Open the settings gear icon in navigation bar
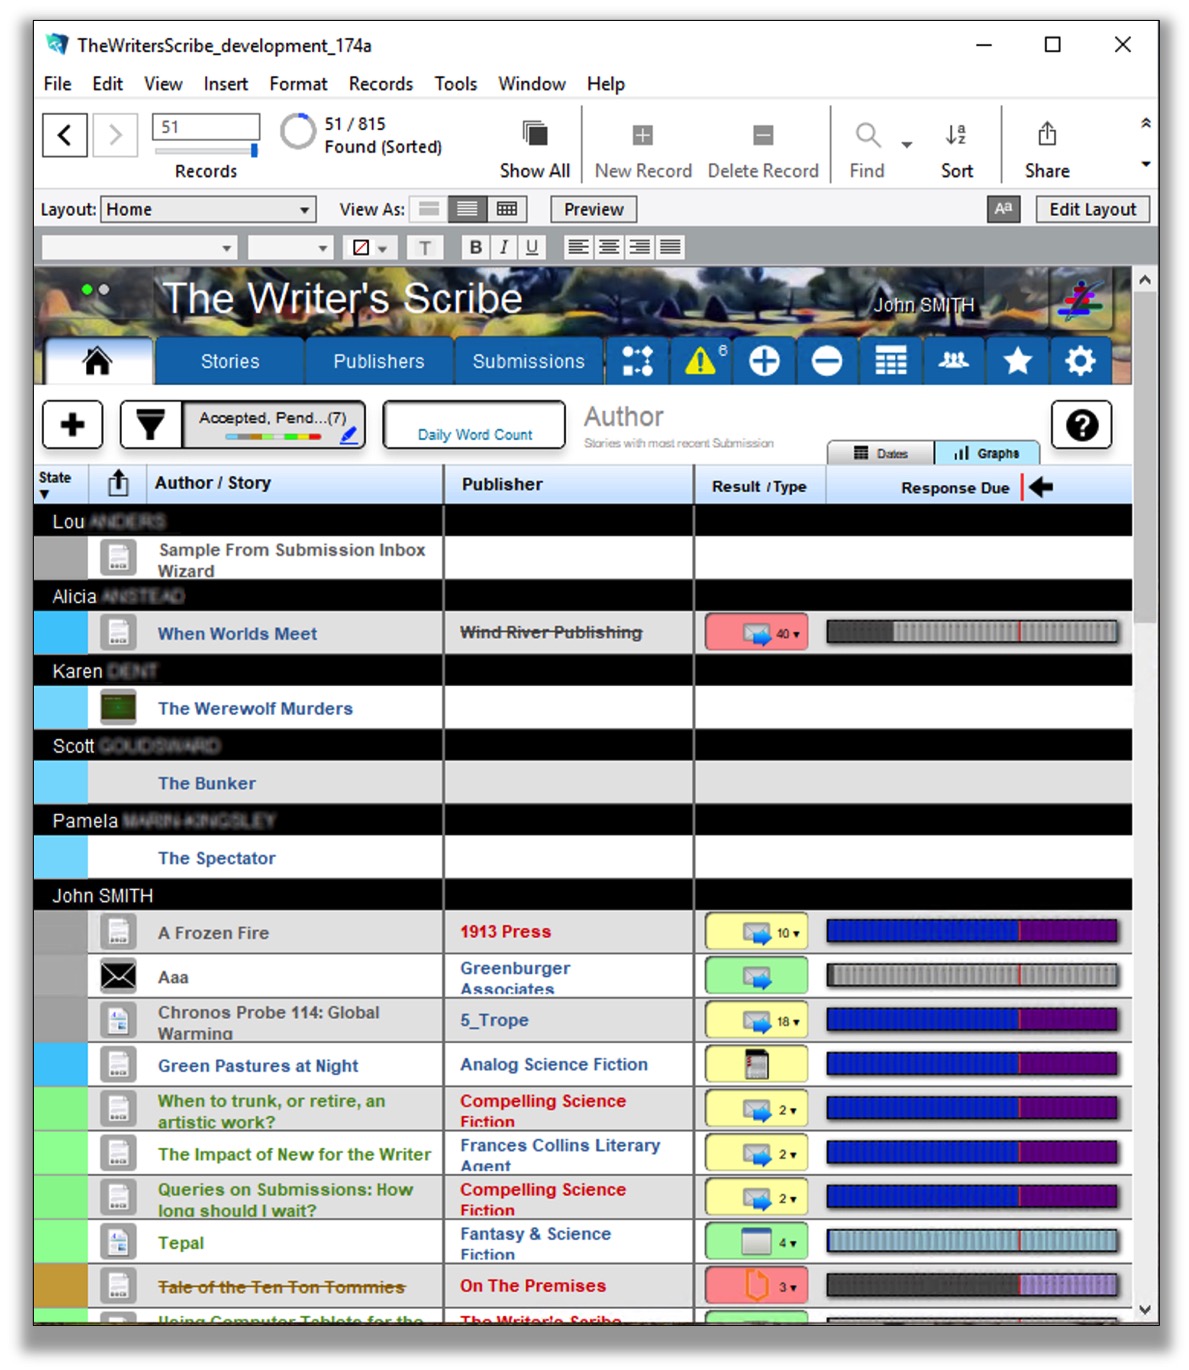 [1080, 361]
